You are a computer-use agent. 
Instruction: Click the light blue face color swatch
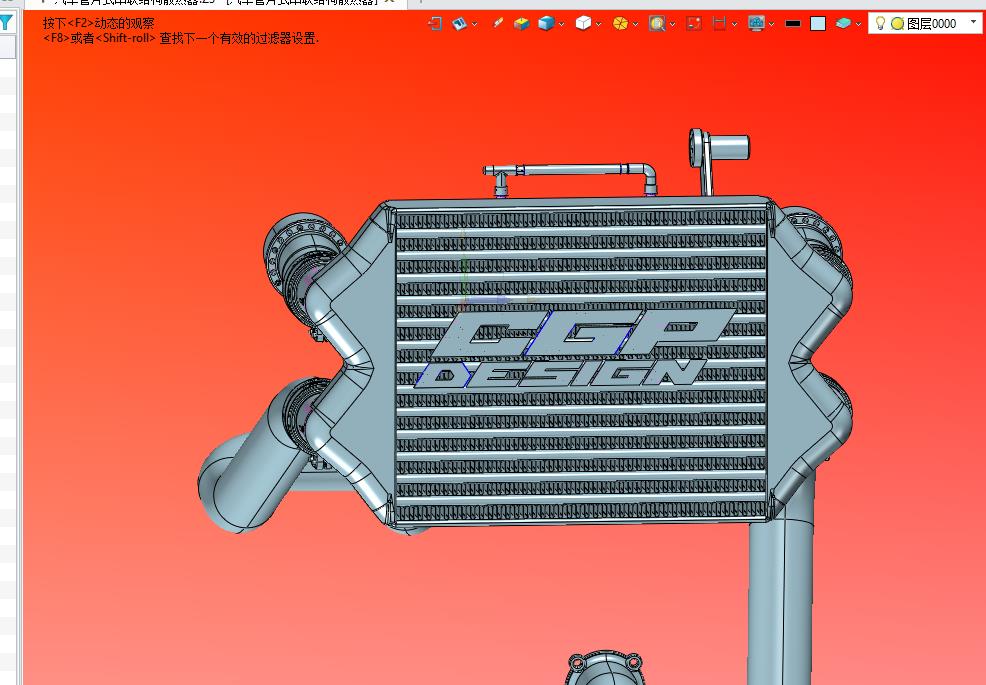point(818,24)
